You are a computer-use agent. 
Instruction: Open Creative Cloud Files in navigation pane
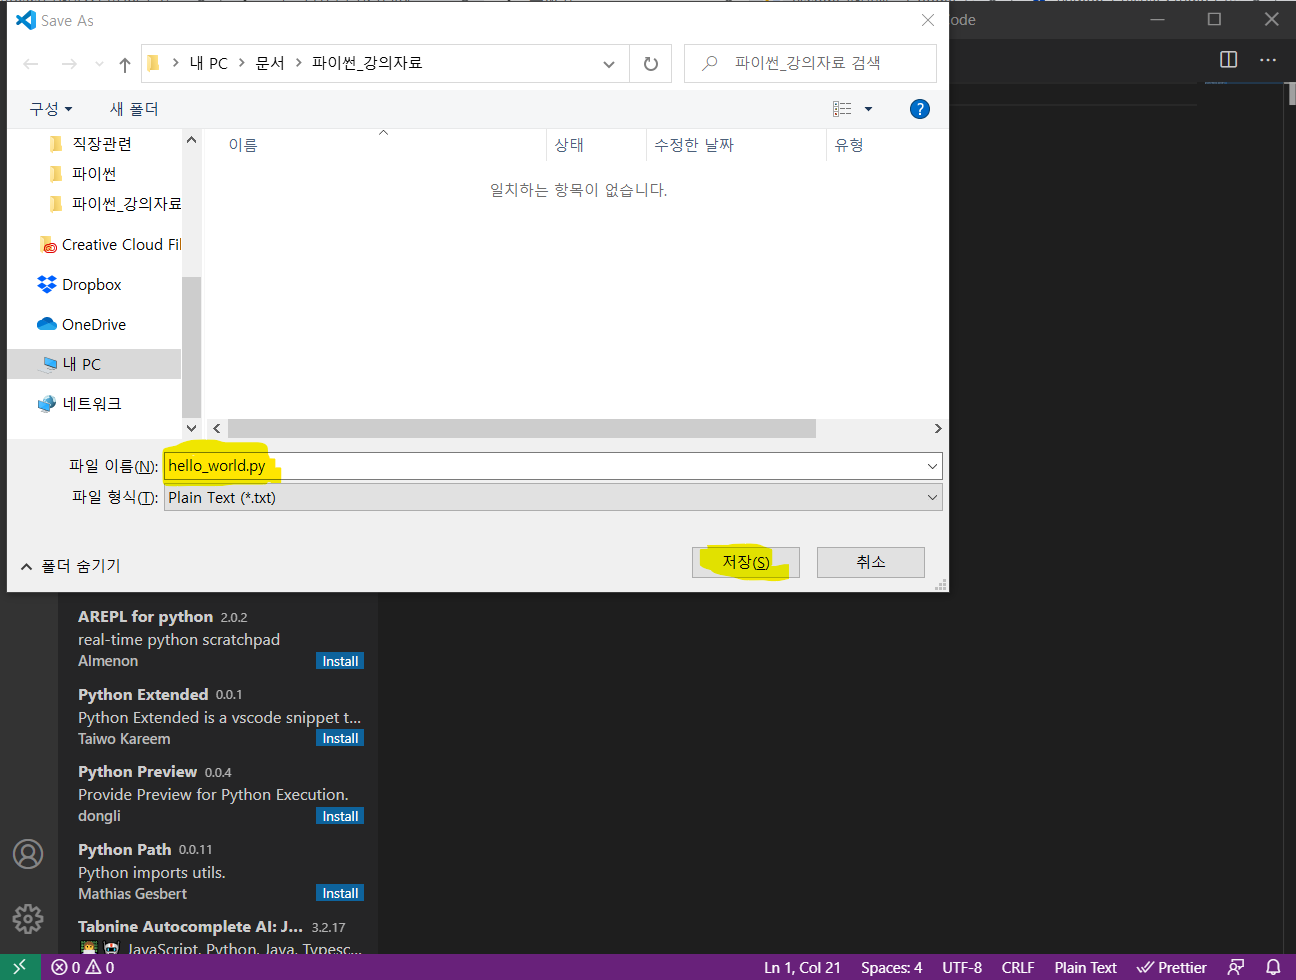pyautogui.click(x=110, y=245)
